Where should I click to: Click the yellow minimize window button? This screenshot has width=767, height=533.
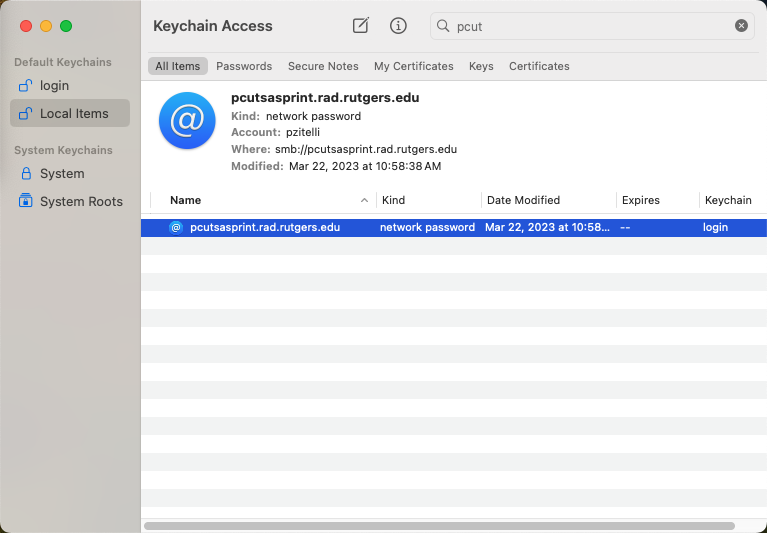click(x=46, y=26)
